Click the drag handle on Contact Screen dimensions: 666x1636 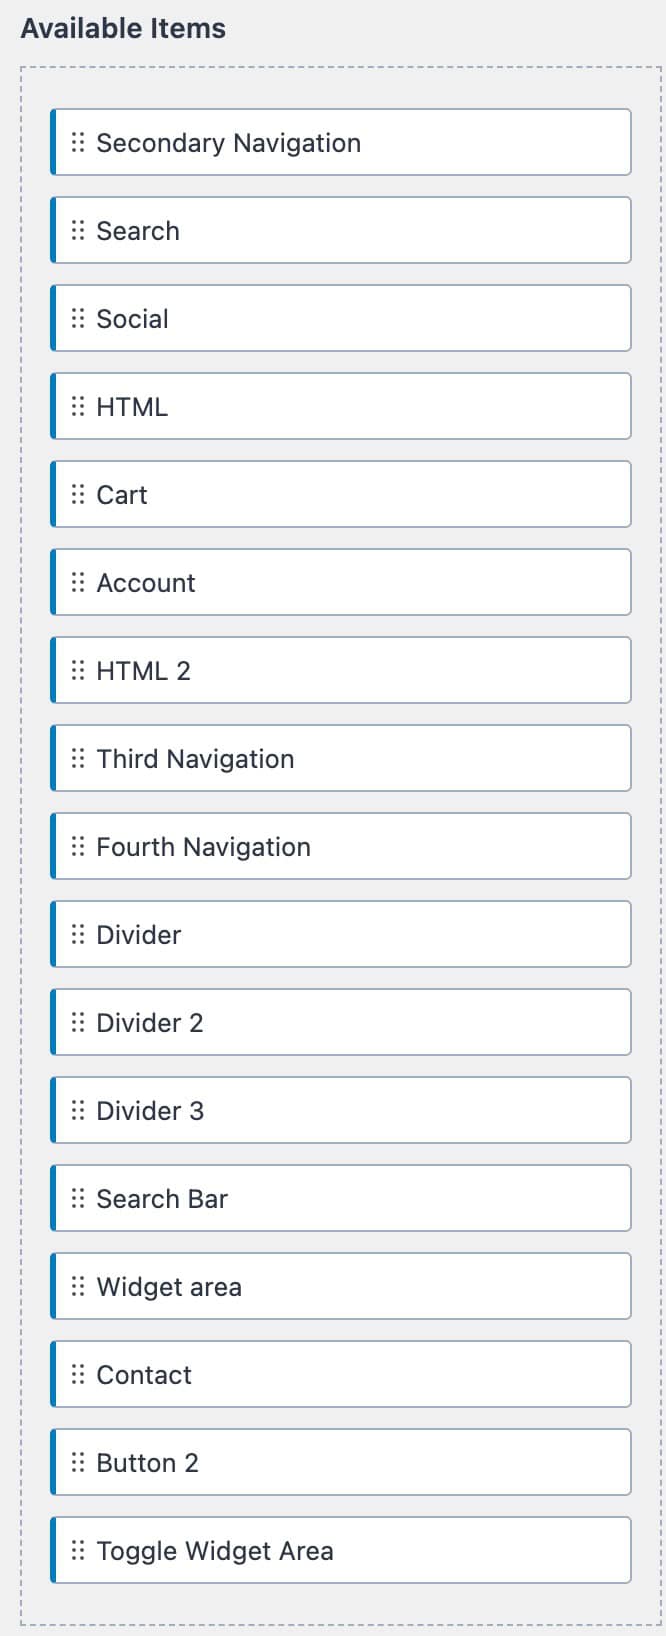(79, 1374)
